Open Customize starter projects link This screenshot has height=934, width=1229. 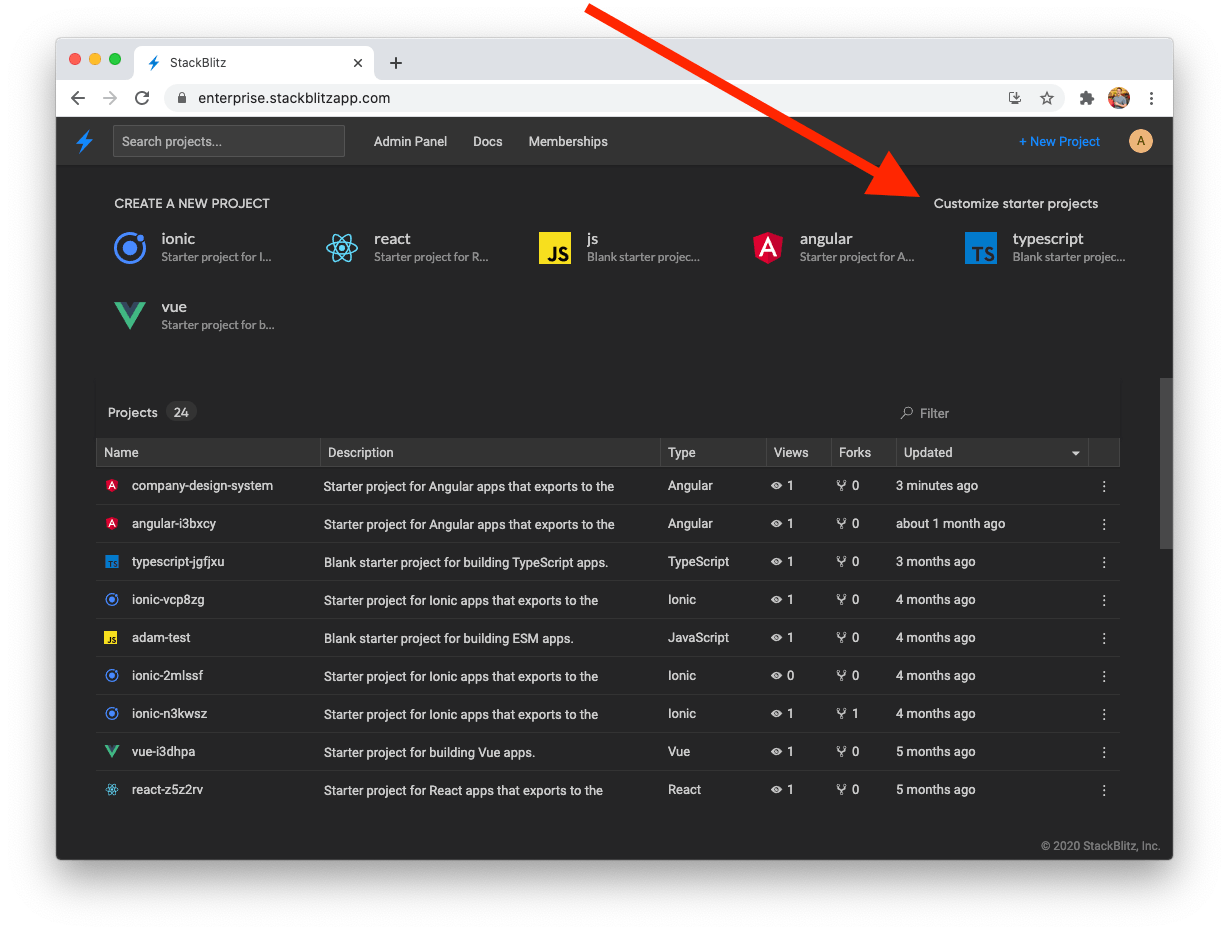[x=1016, y=203]
